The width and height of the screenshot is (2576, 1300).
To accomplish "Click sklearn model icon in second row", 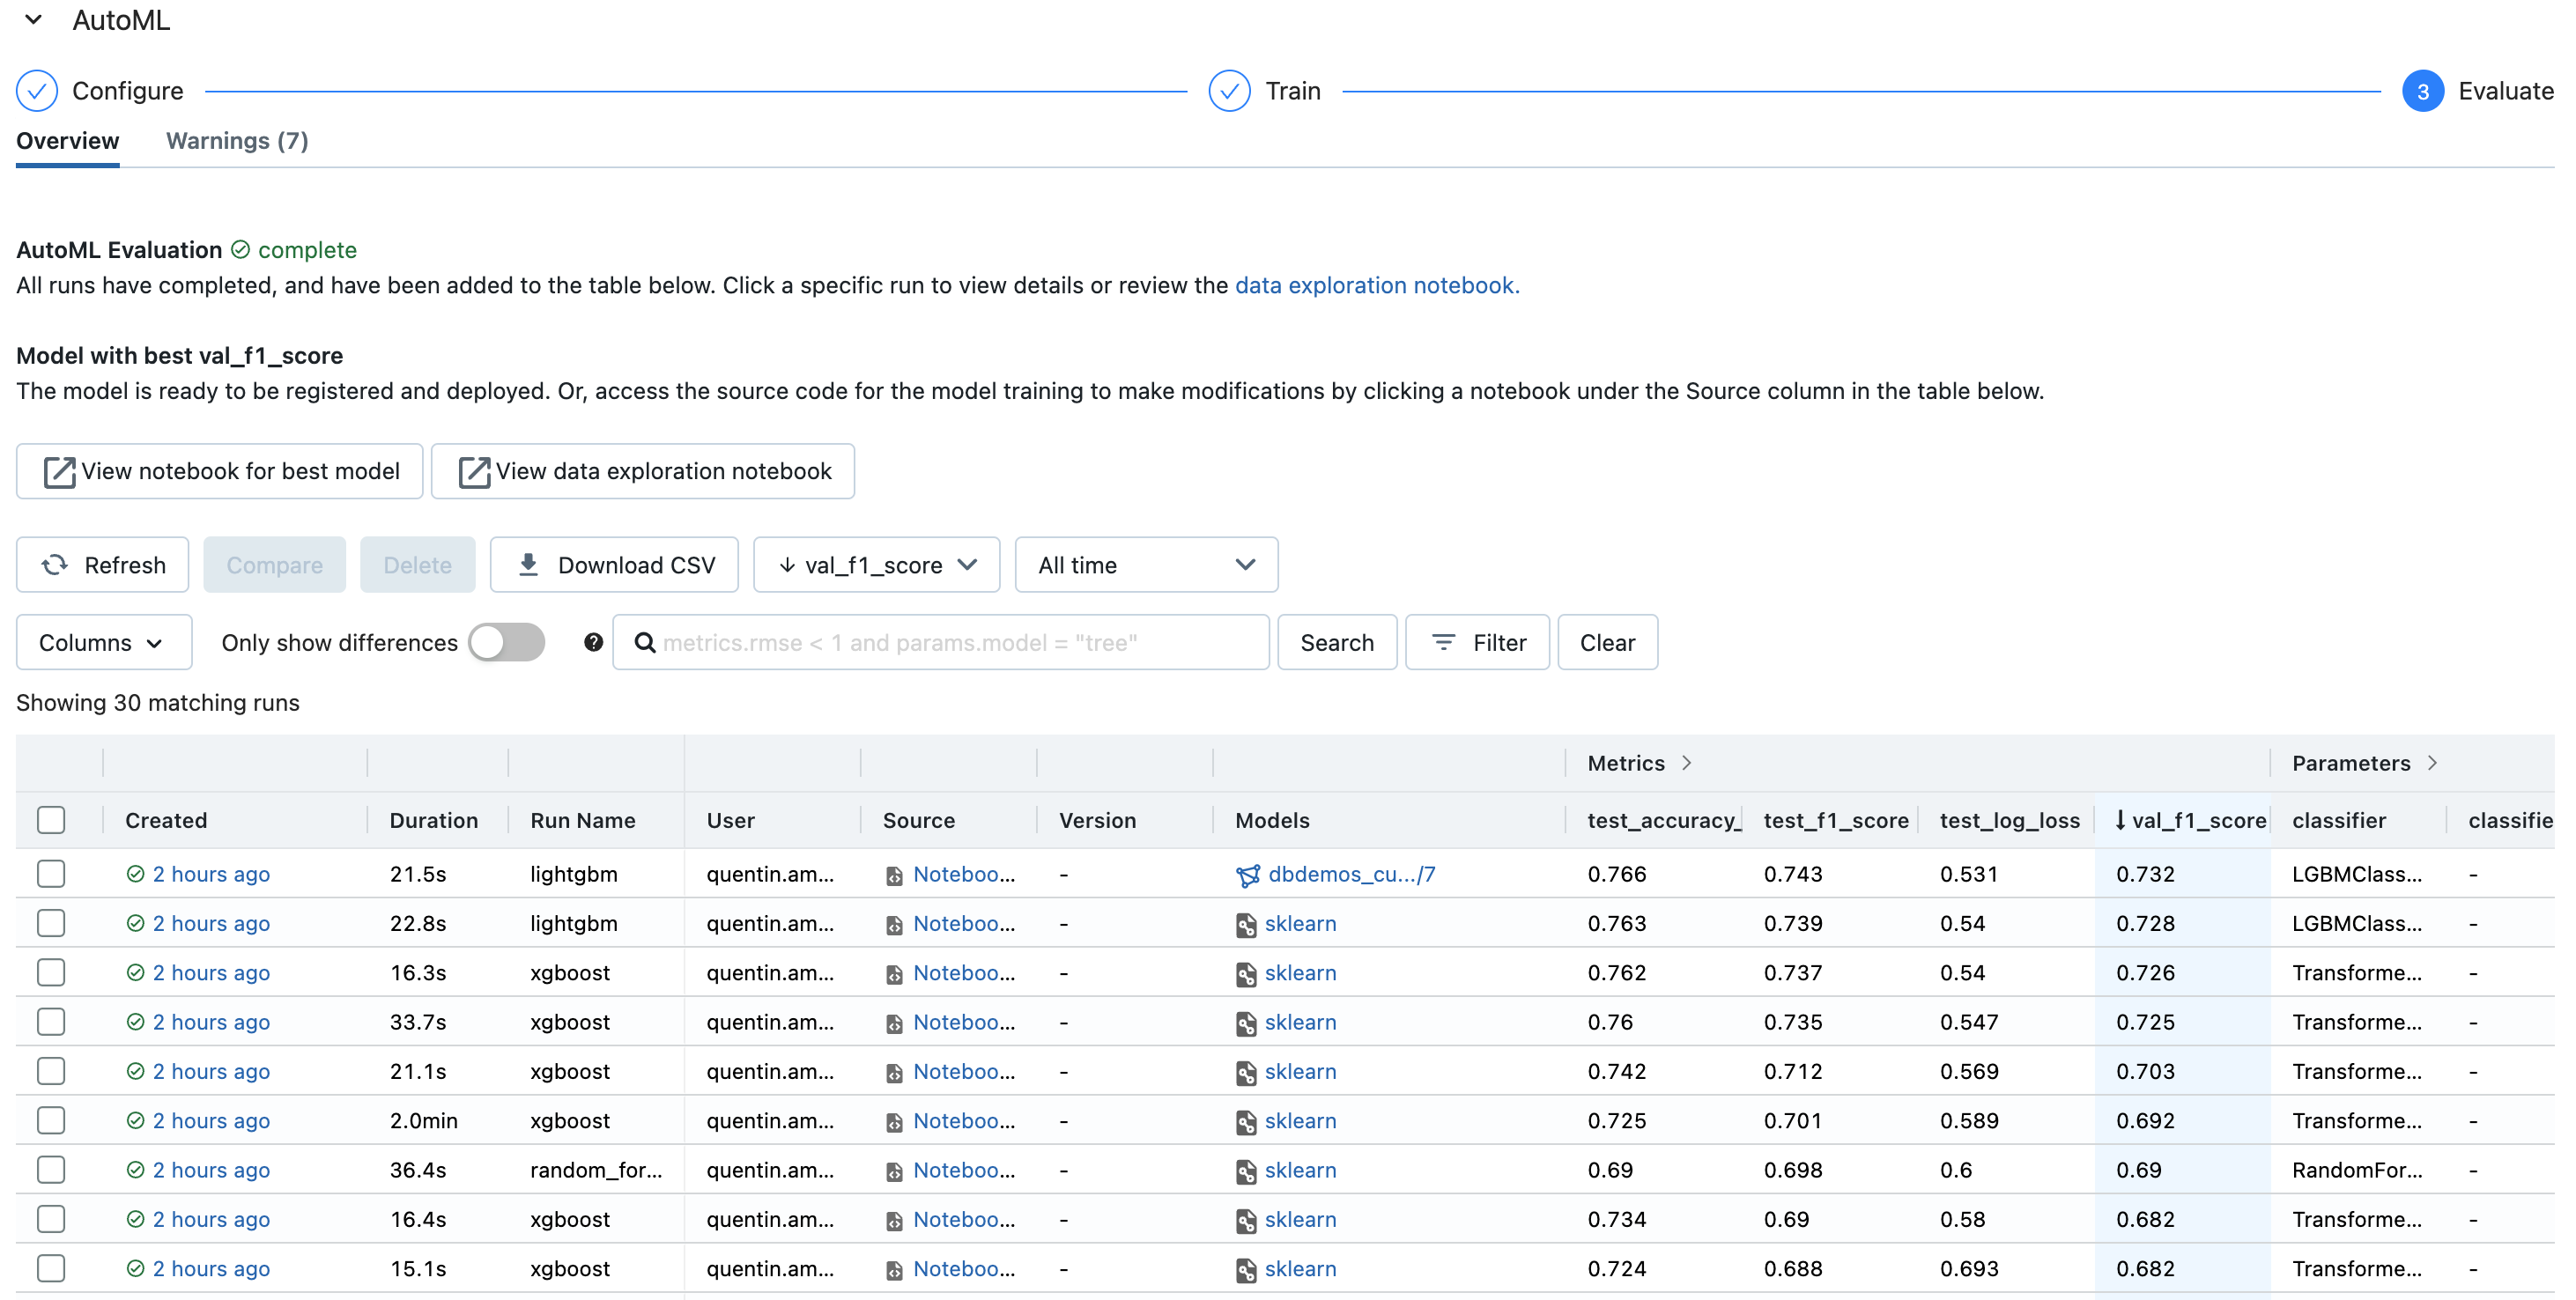I will pos(1246,925).
